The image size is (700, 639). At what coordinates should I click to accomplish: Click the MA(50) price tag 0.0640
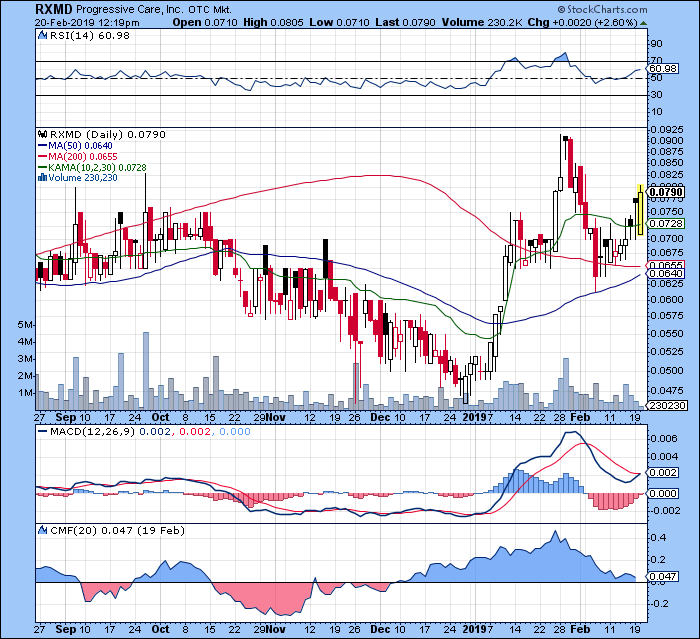pos(666,273)
